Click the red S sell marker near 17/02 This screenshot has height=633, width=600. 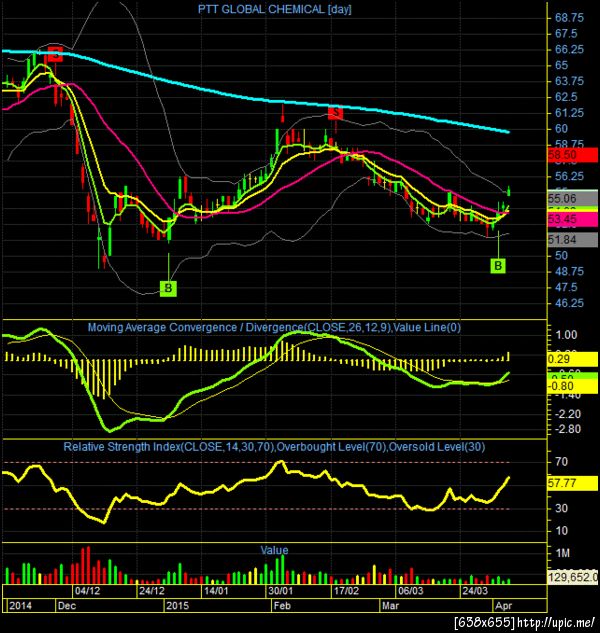point(335,112)
